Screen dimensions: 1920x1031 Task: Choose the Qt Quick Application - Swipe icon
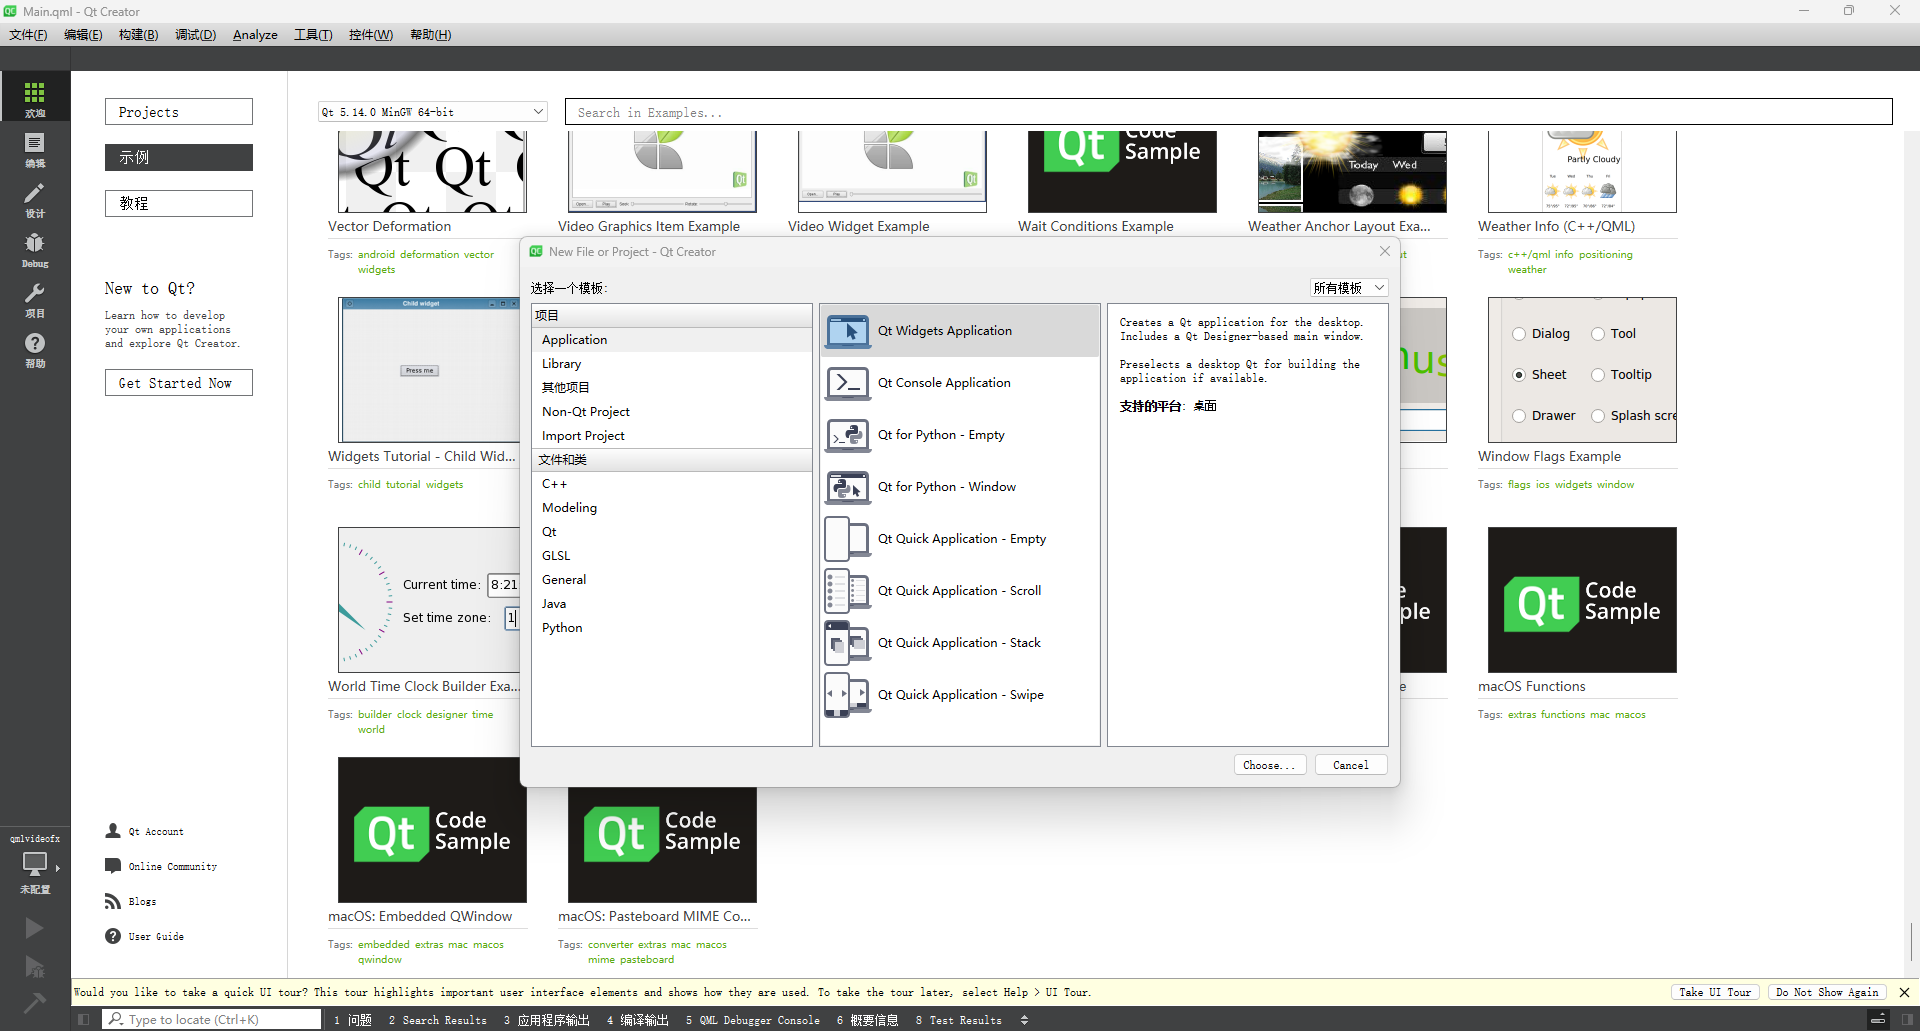[847, 695]
